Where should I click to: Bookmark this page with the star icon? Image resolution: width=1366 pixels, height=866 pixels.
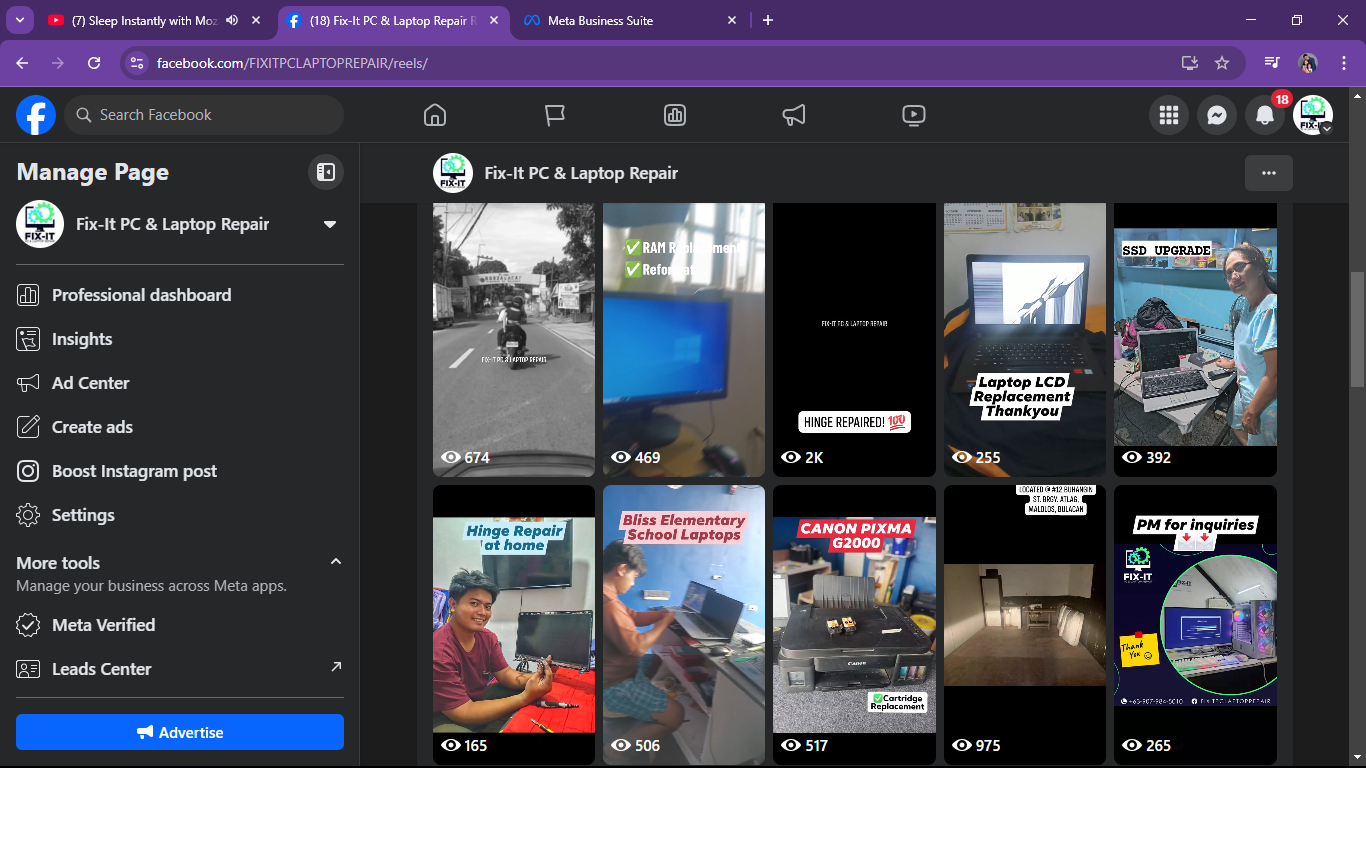coord(1222,63)
